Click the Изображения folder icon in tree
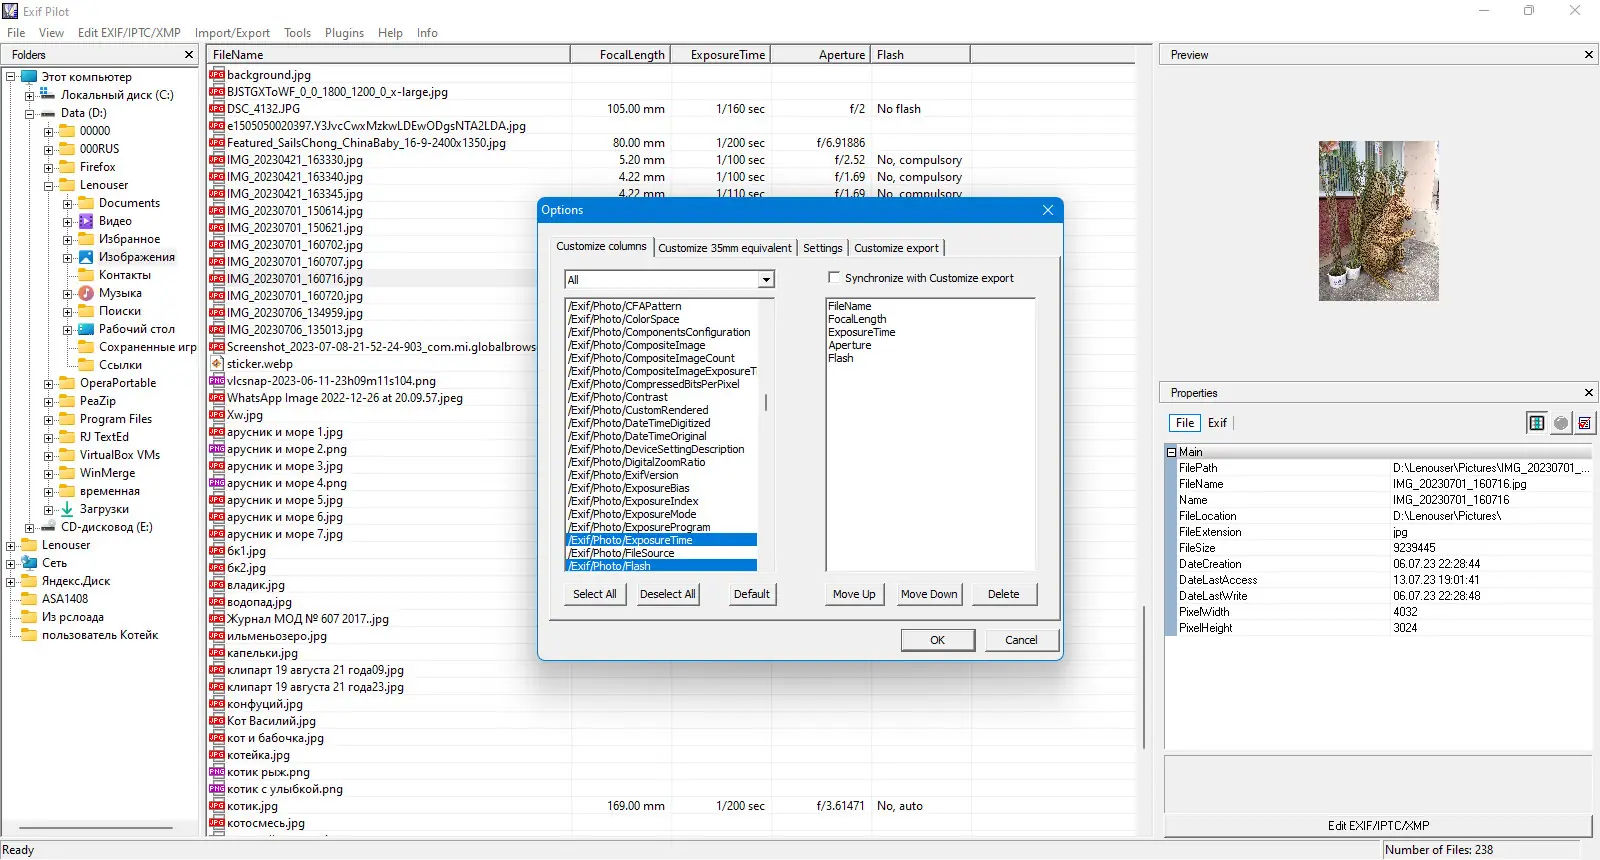The height and width of the screenshot is (860, 1600). point(86,257)
